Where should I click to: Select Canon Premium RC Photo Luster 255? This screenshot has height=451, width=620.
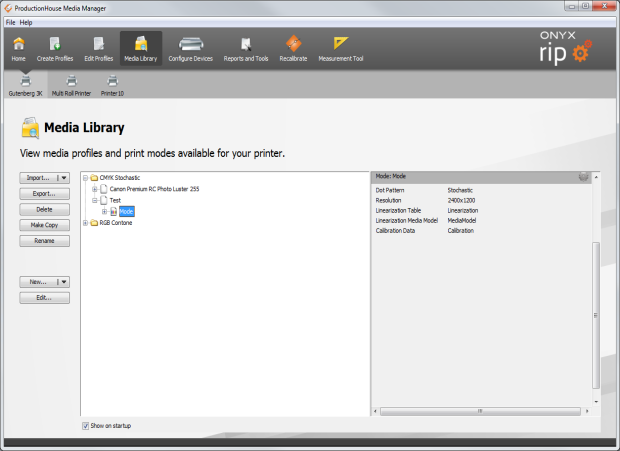pos(154,189)
